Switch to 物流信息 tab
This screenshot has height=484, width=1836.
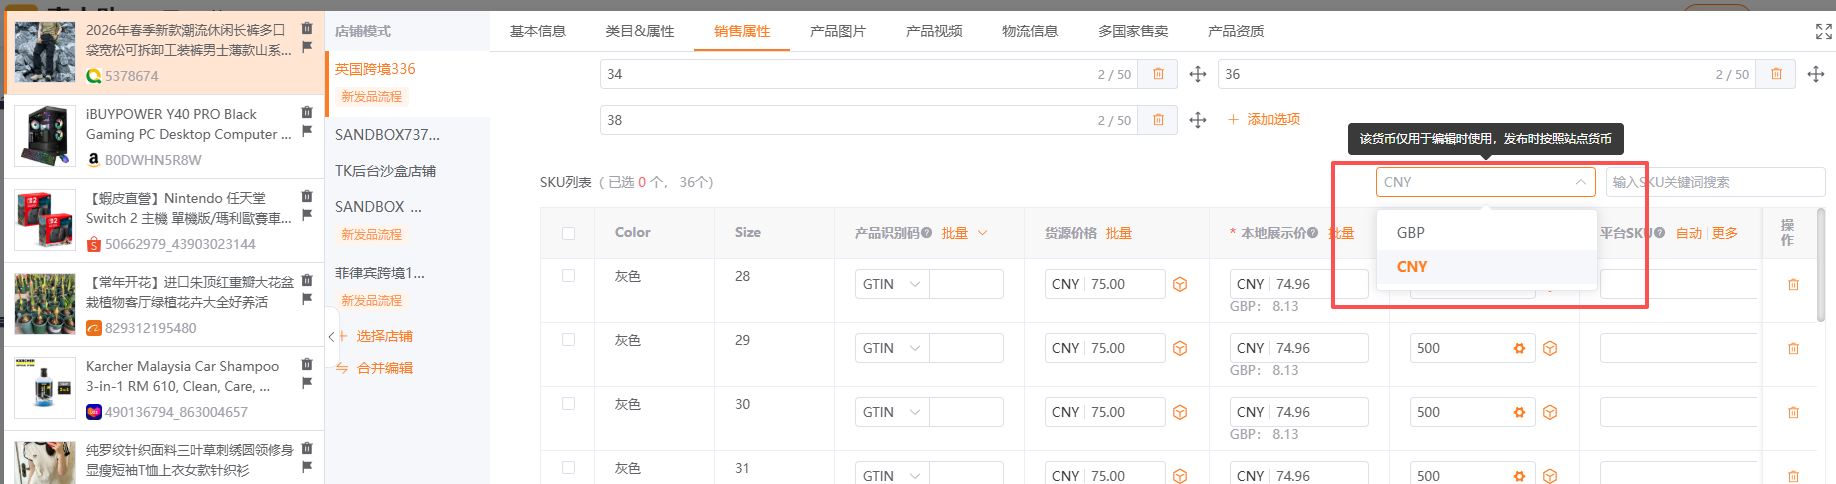click(x=1030, y=31)
